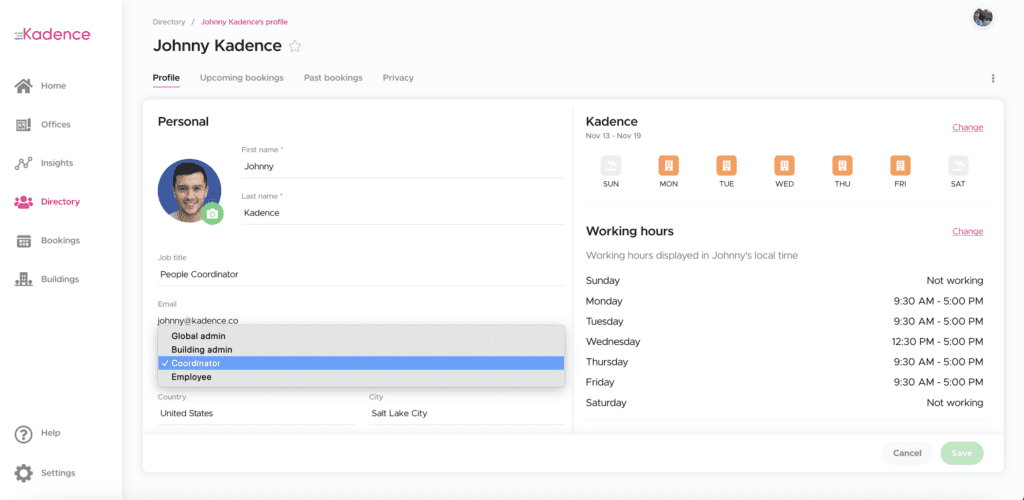Image resolution: width=1024 pixels, height=500 pixels.
Task: Click Johnny's profile photo
Action: point(189,191)
